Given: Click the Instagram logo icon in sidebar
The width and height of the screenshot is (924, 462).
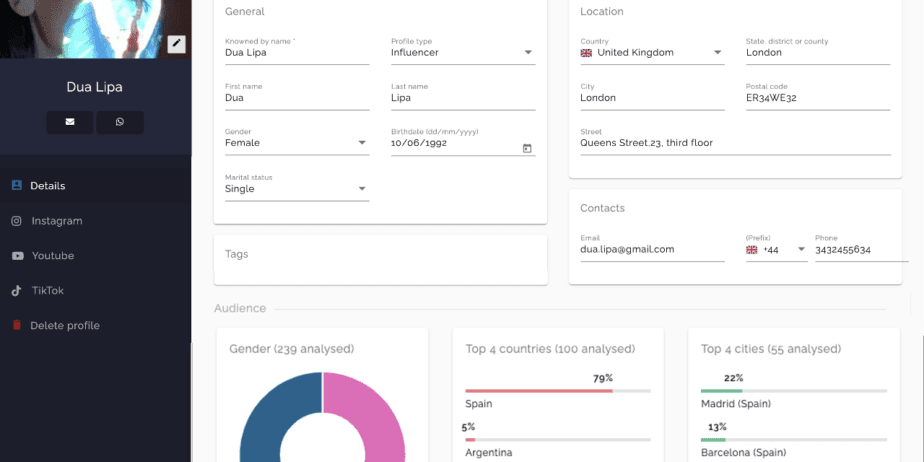Looking at the screenshot, I should point(16,221).
